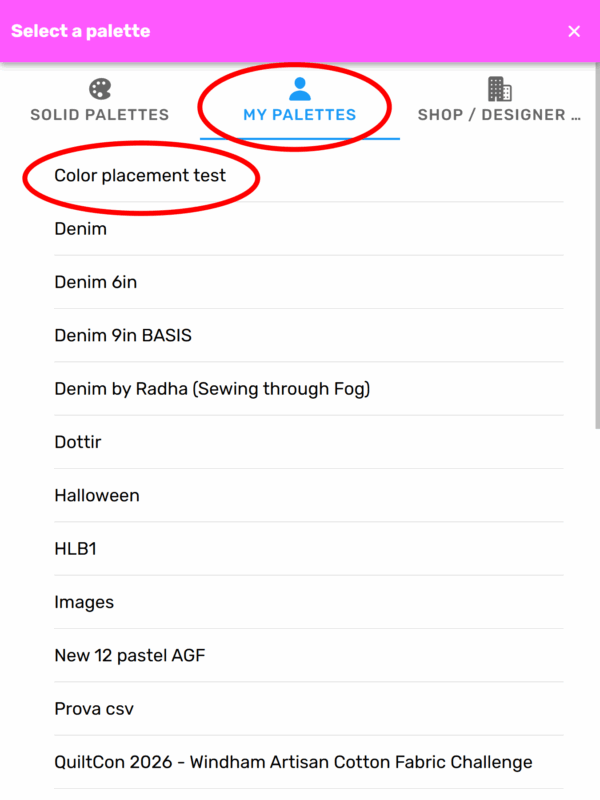The image size is (600, 800).
Task: Select the Color placement test palette
Action: [x=141, y=176]
